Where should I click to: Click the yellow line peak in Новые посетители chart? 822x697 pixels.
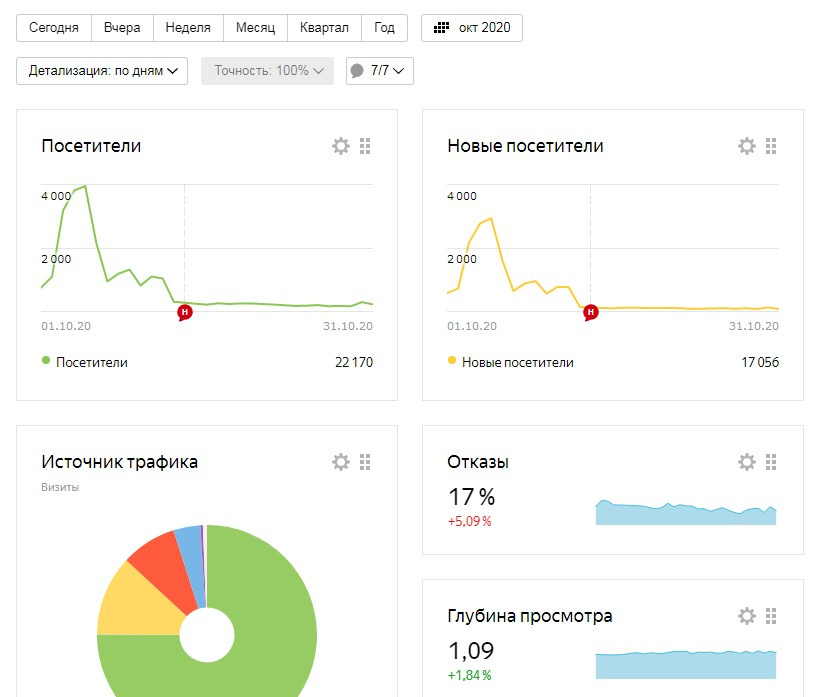pos(491,219)
